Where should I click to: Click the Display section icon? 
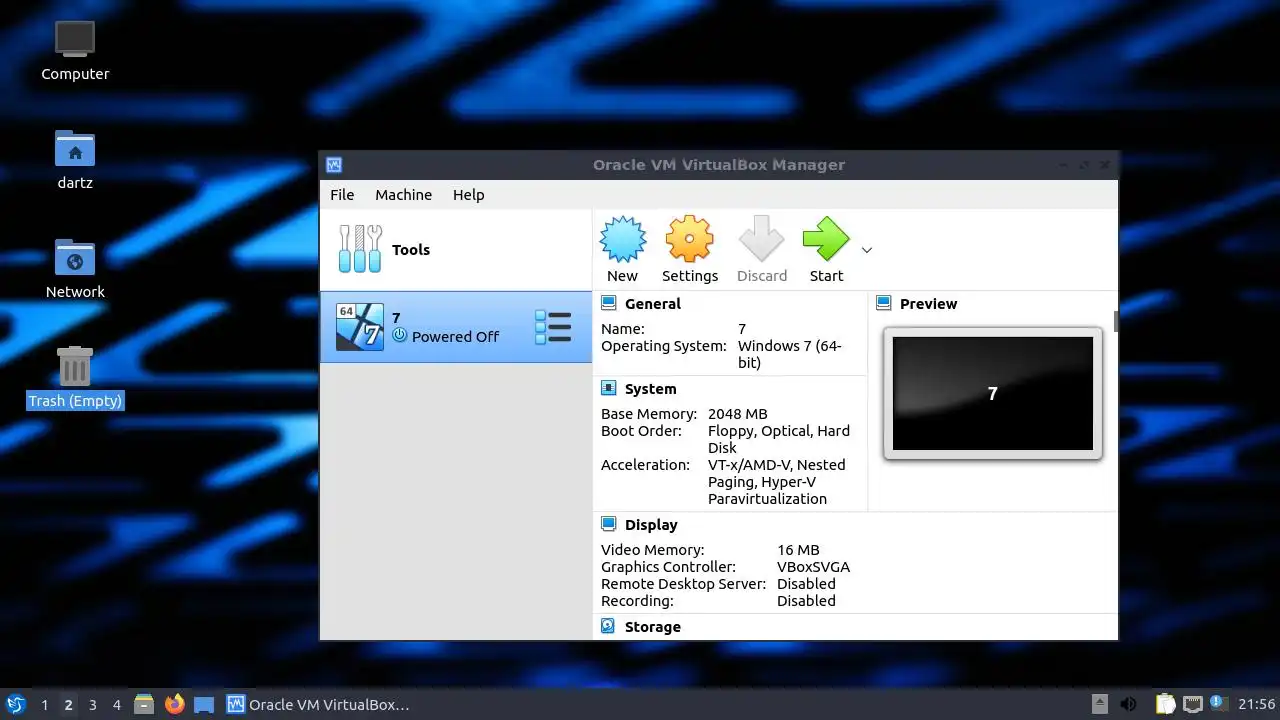pyautogui.click(x=608, y=524)
